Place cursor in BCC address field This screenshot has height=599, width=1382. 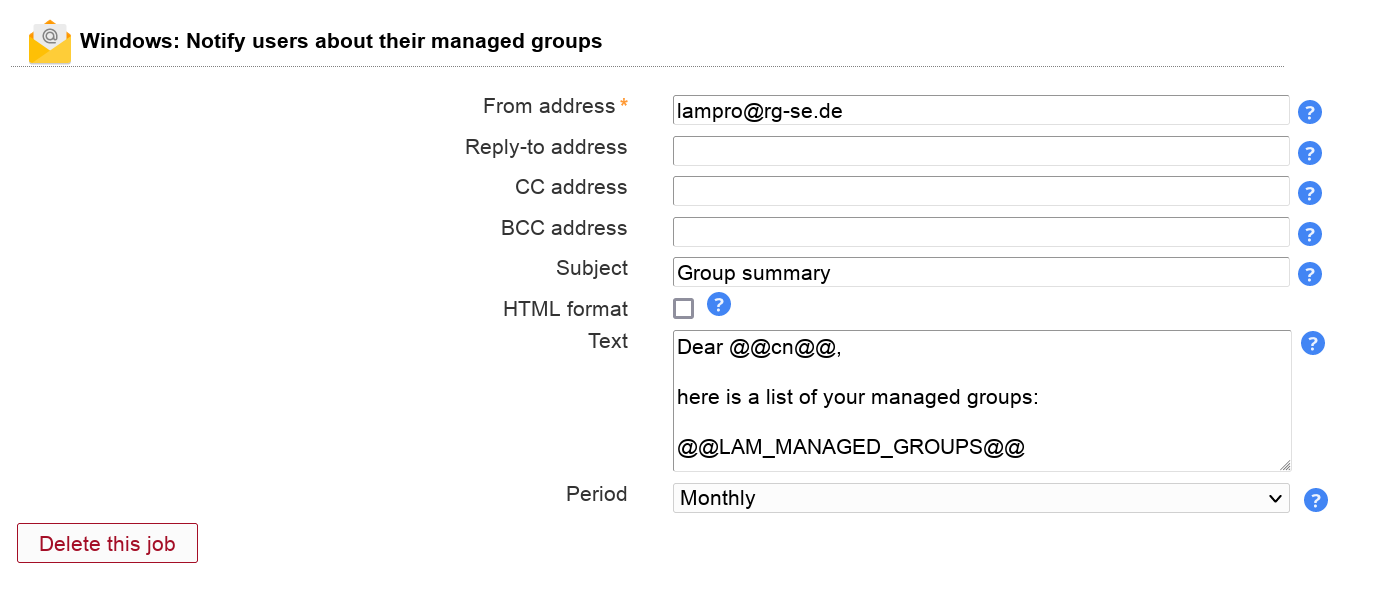point(980,232)
